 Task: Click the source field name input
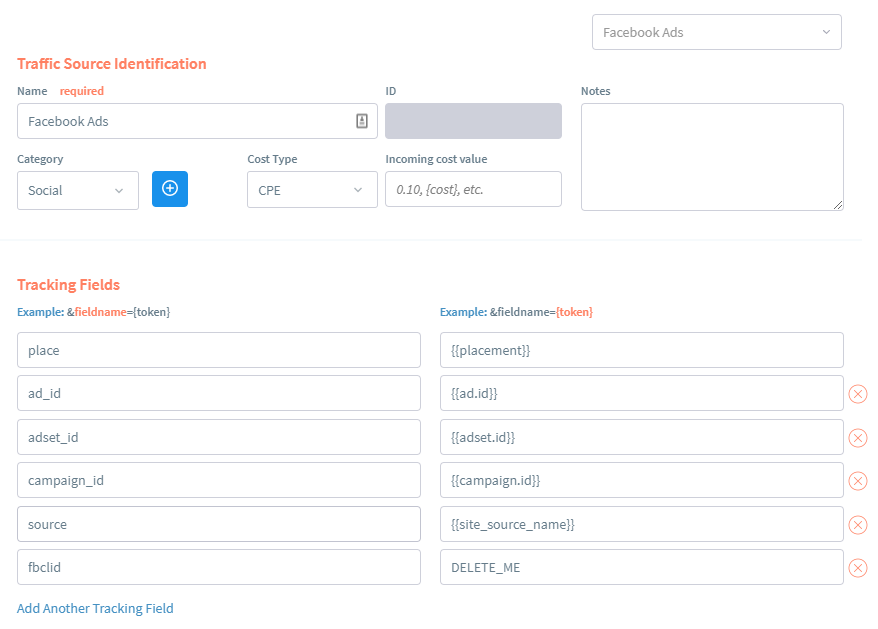pyautogui.click(x=219, y=524)
